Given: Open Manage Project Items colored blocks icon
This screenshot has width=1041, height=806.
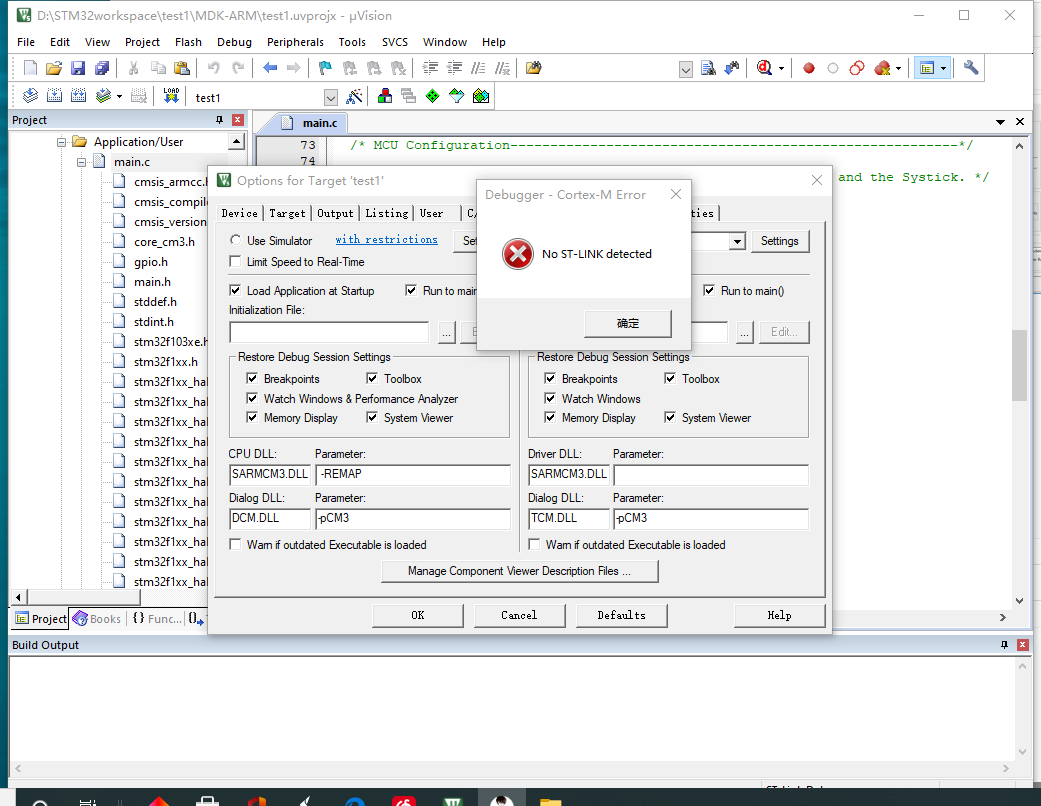Looking at the screenshot, I should coord(384,96).
